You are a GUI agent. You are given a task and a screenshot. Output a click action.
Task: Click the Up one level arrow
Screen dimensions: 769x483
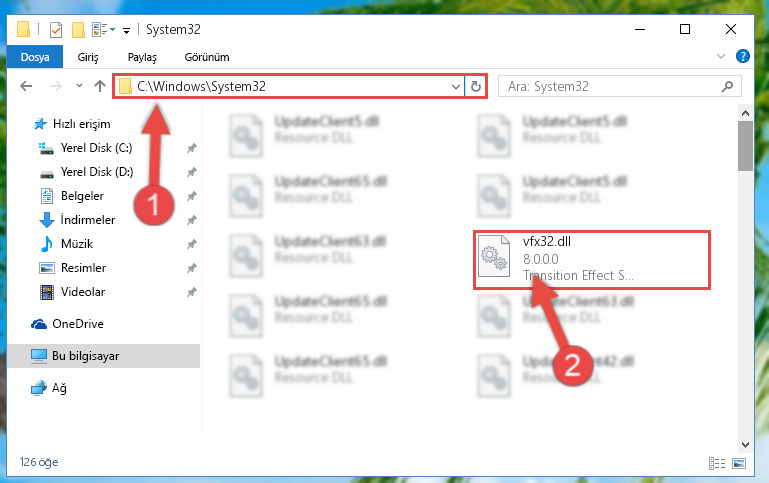point(100,86)
